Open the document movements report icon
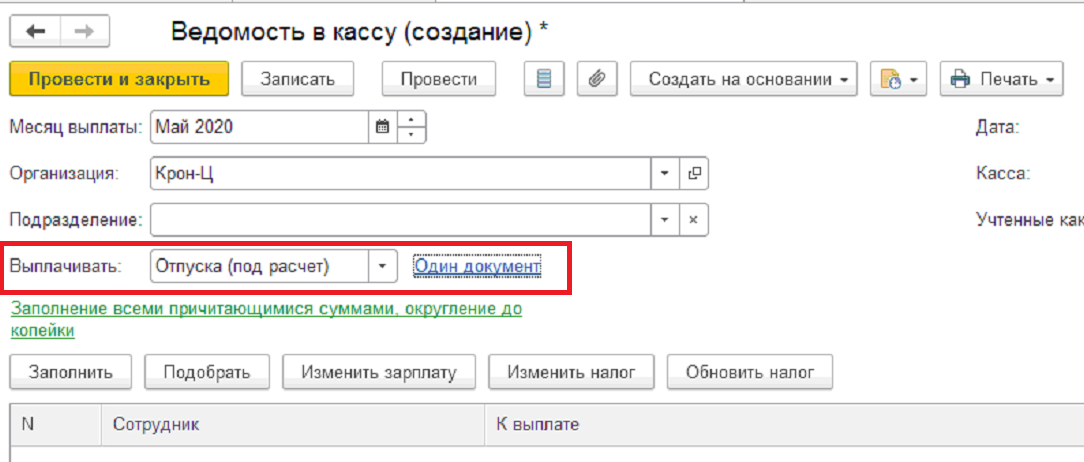The height and width of the screenshot is (462, 1084). tap(545, 79)
